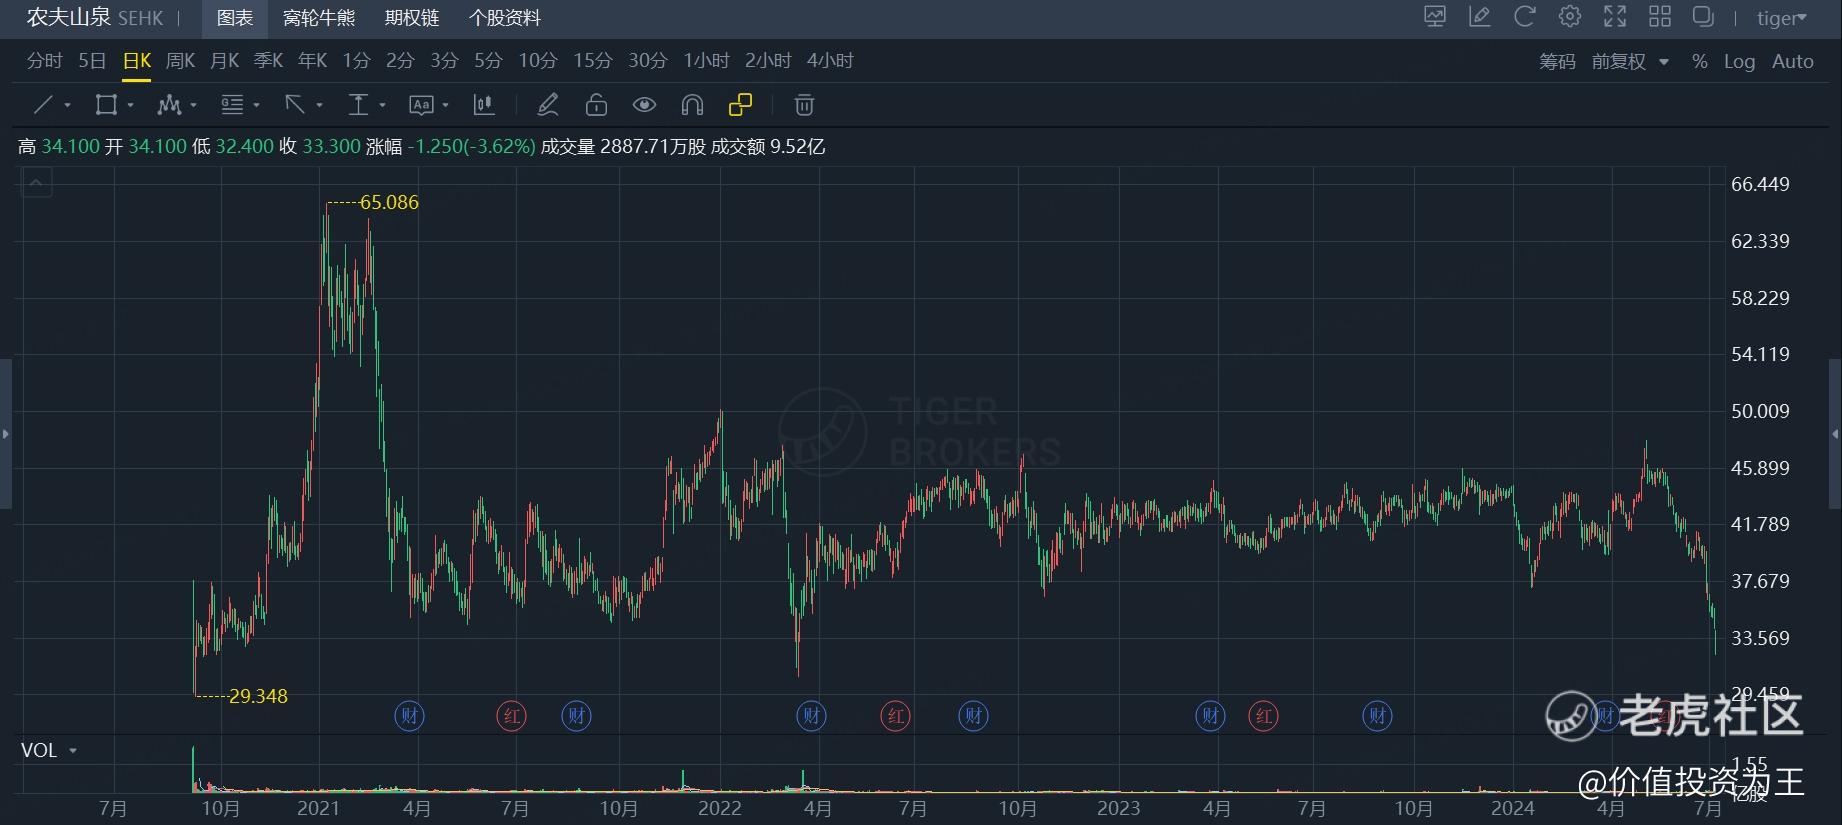Click the first red 红 dividend marker
Image resolution: width=1842 pixels, height=825 pixels.
tap(512, 716)
